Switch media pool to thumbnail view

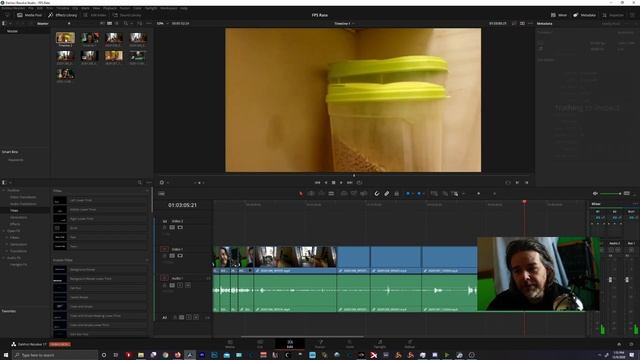tap(109, 24)
